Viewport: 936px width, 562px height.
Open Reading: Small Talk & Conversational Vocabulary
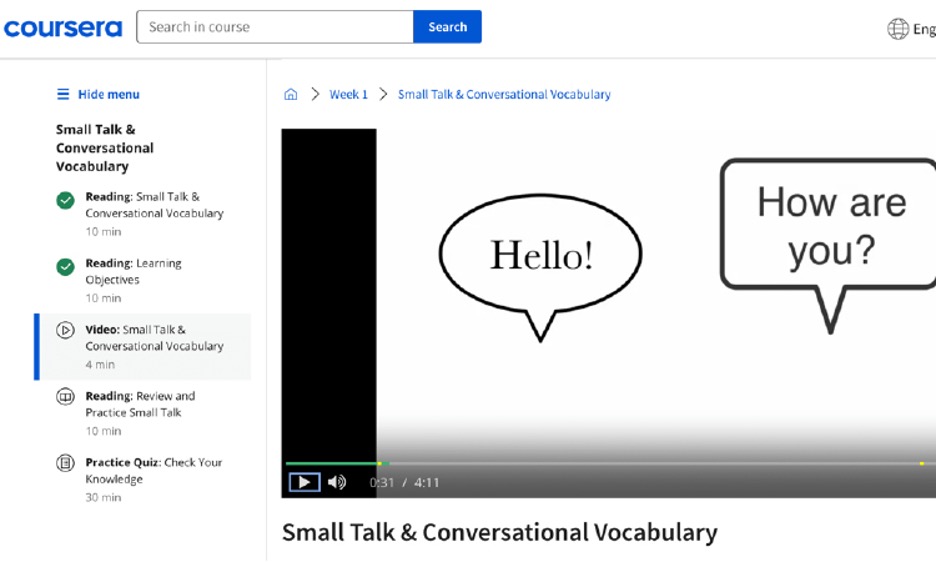point(154,205)
